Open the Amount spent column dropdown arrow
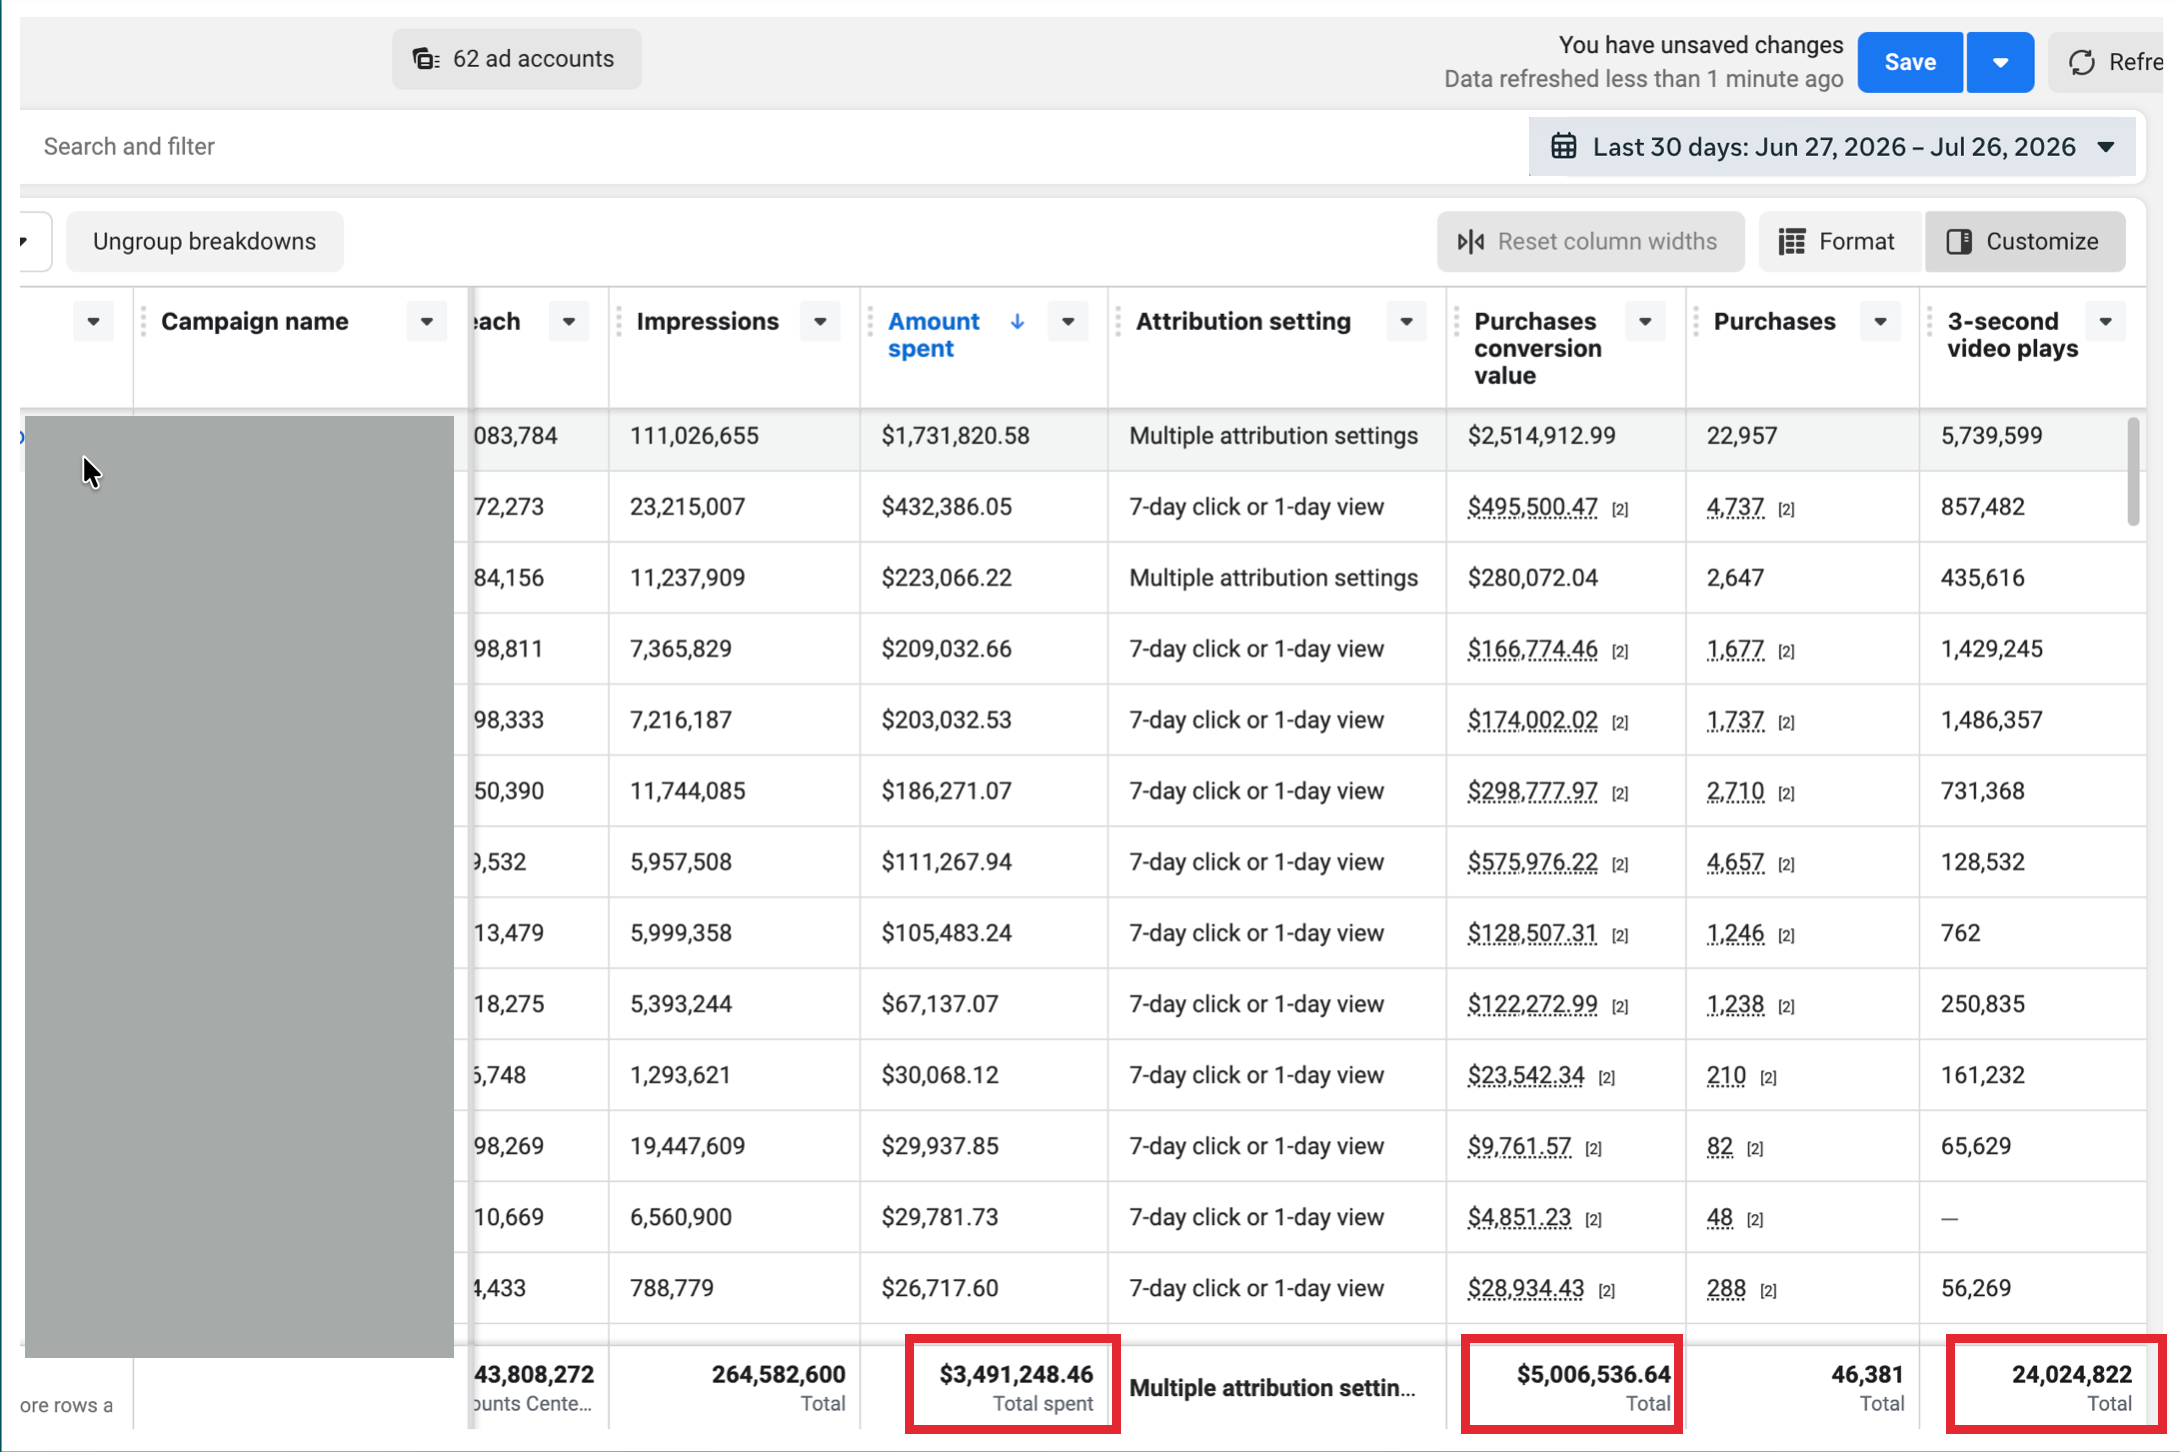This screenshot has height=1452, width=2180. click(1068, 322)
